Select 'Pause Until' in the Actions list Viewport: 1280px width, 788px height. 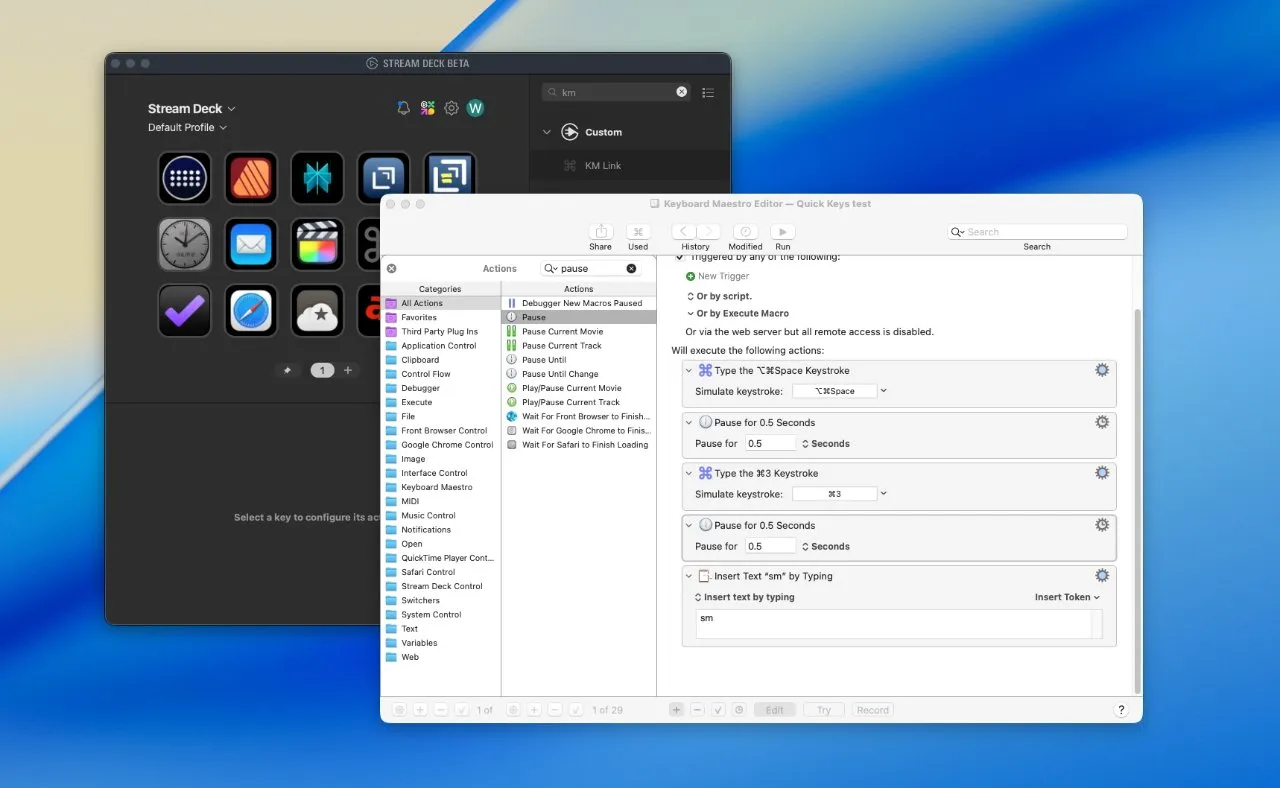coord(544,360)
